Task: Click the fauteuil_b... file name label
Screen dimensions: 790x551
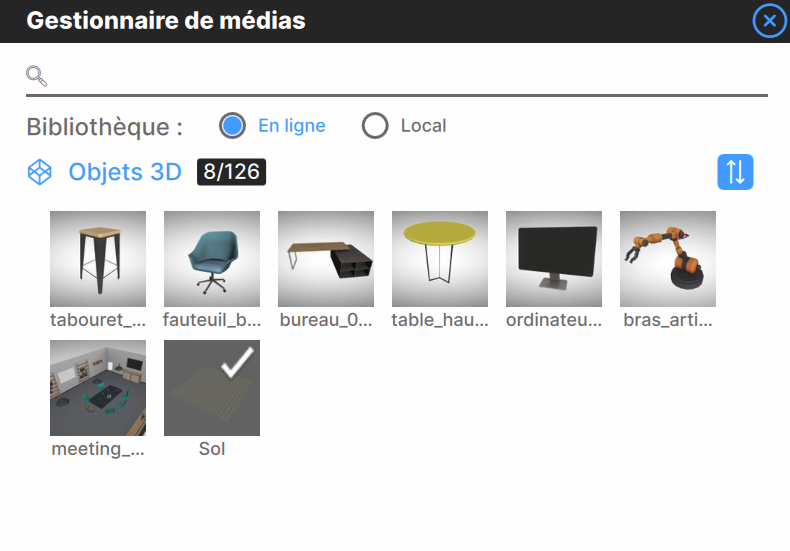Action: pyautogui.click(x=212, y=320)
